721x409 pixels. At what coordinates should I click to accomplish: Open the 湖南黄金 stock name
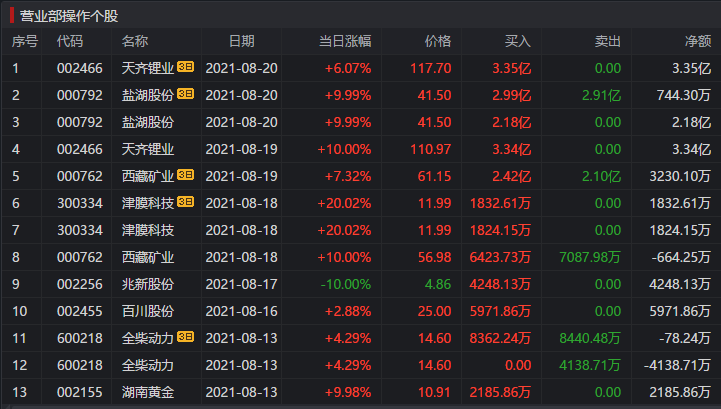pyautogui.click(x=147, y=392)
